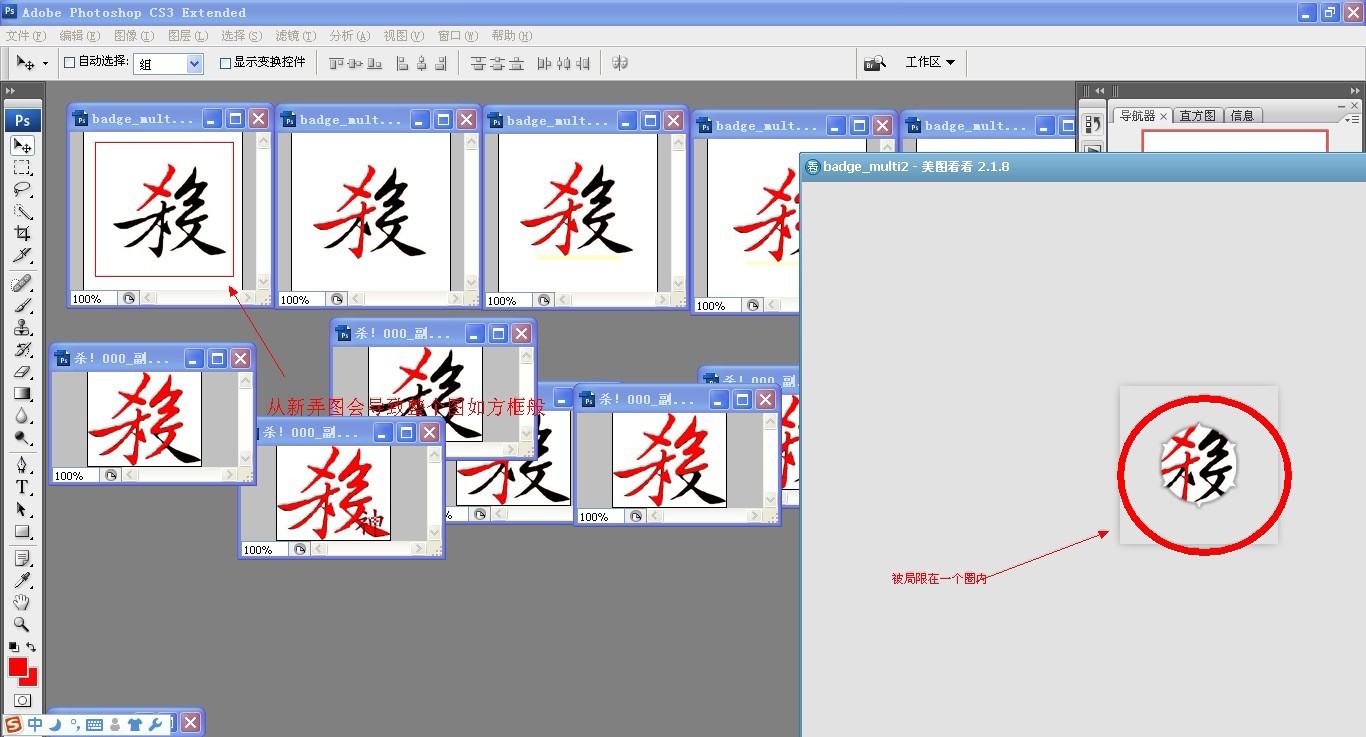Open the 滤镜 menu
Viewport: 1366px width, 737px height.
click(x=292, y=35)
